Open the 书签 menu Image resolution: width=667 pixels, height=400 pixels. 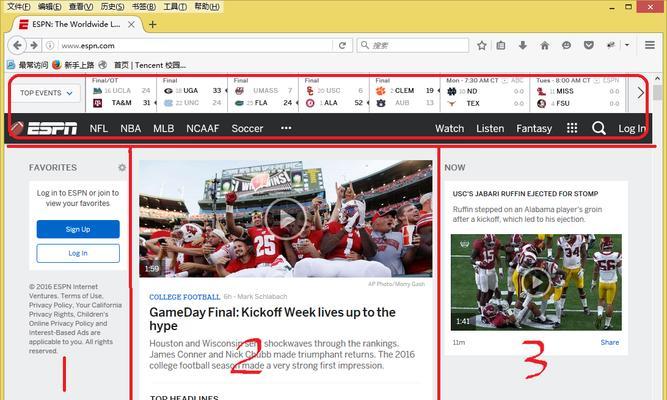144,6
